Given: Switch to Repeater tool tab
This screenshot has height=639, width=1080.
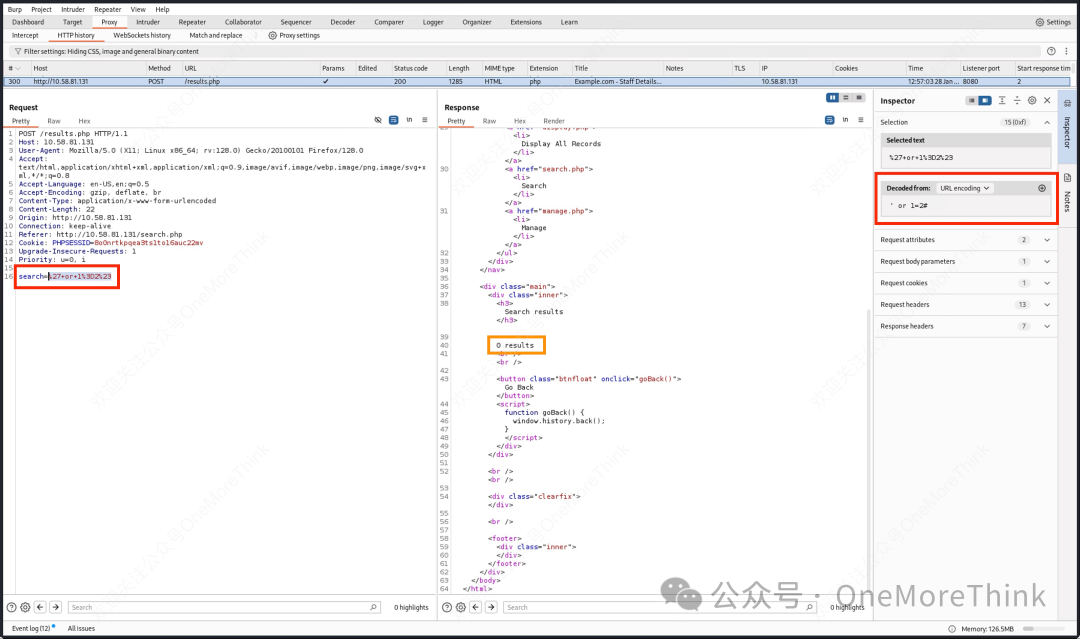Looking at the screenshot, I should (192, 22).
